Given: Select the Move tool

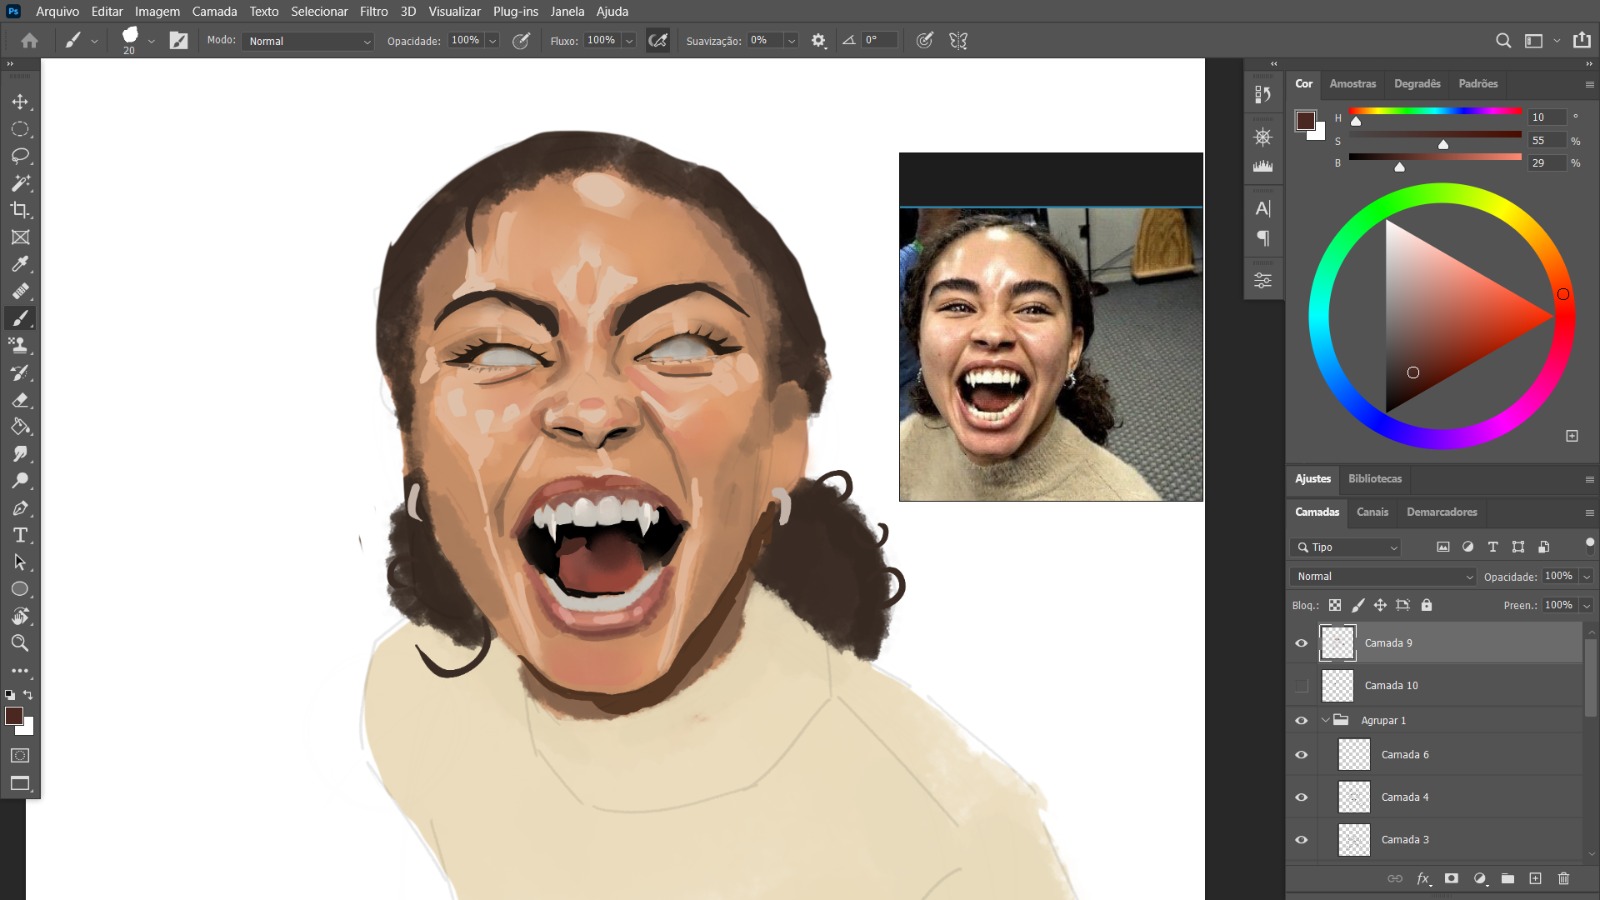Looking at the screenshot, I should tap(20, 102).
